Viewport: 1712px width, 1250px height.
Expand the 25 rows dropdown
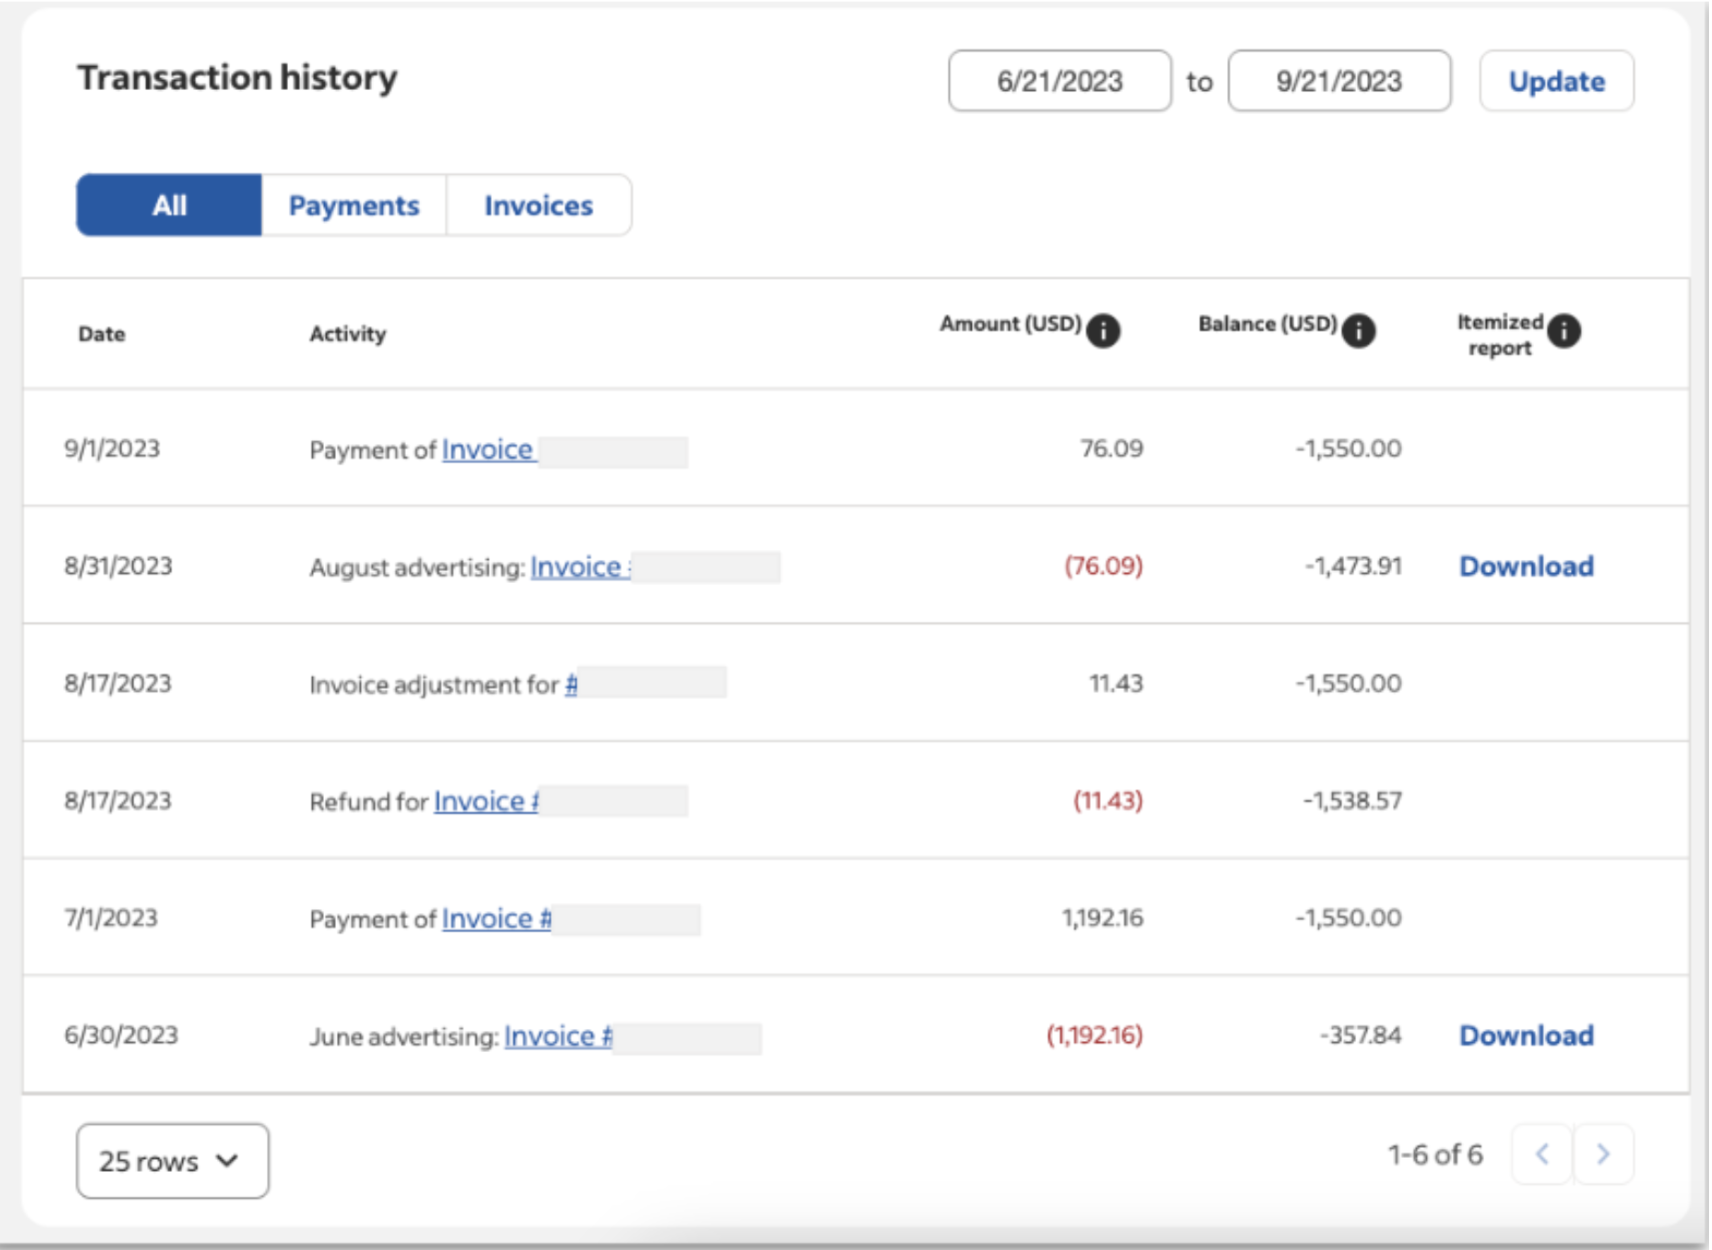171,1160
